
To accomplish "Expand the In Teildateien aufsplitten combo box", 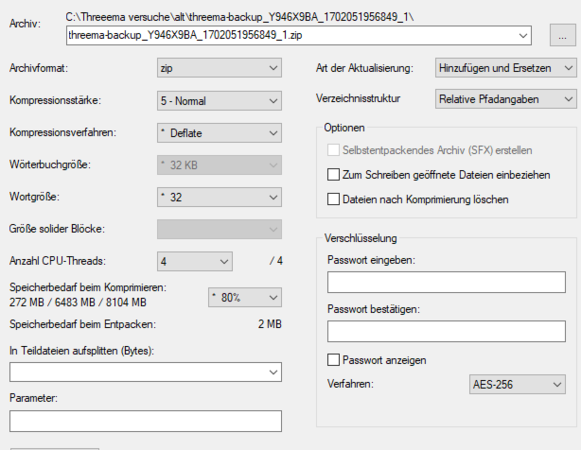I will point(273,372).
